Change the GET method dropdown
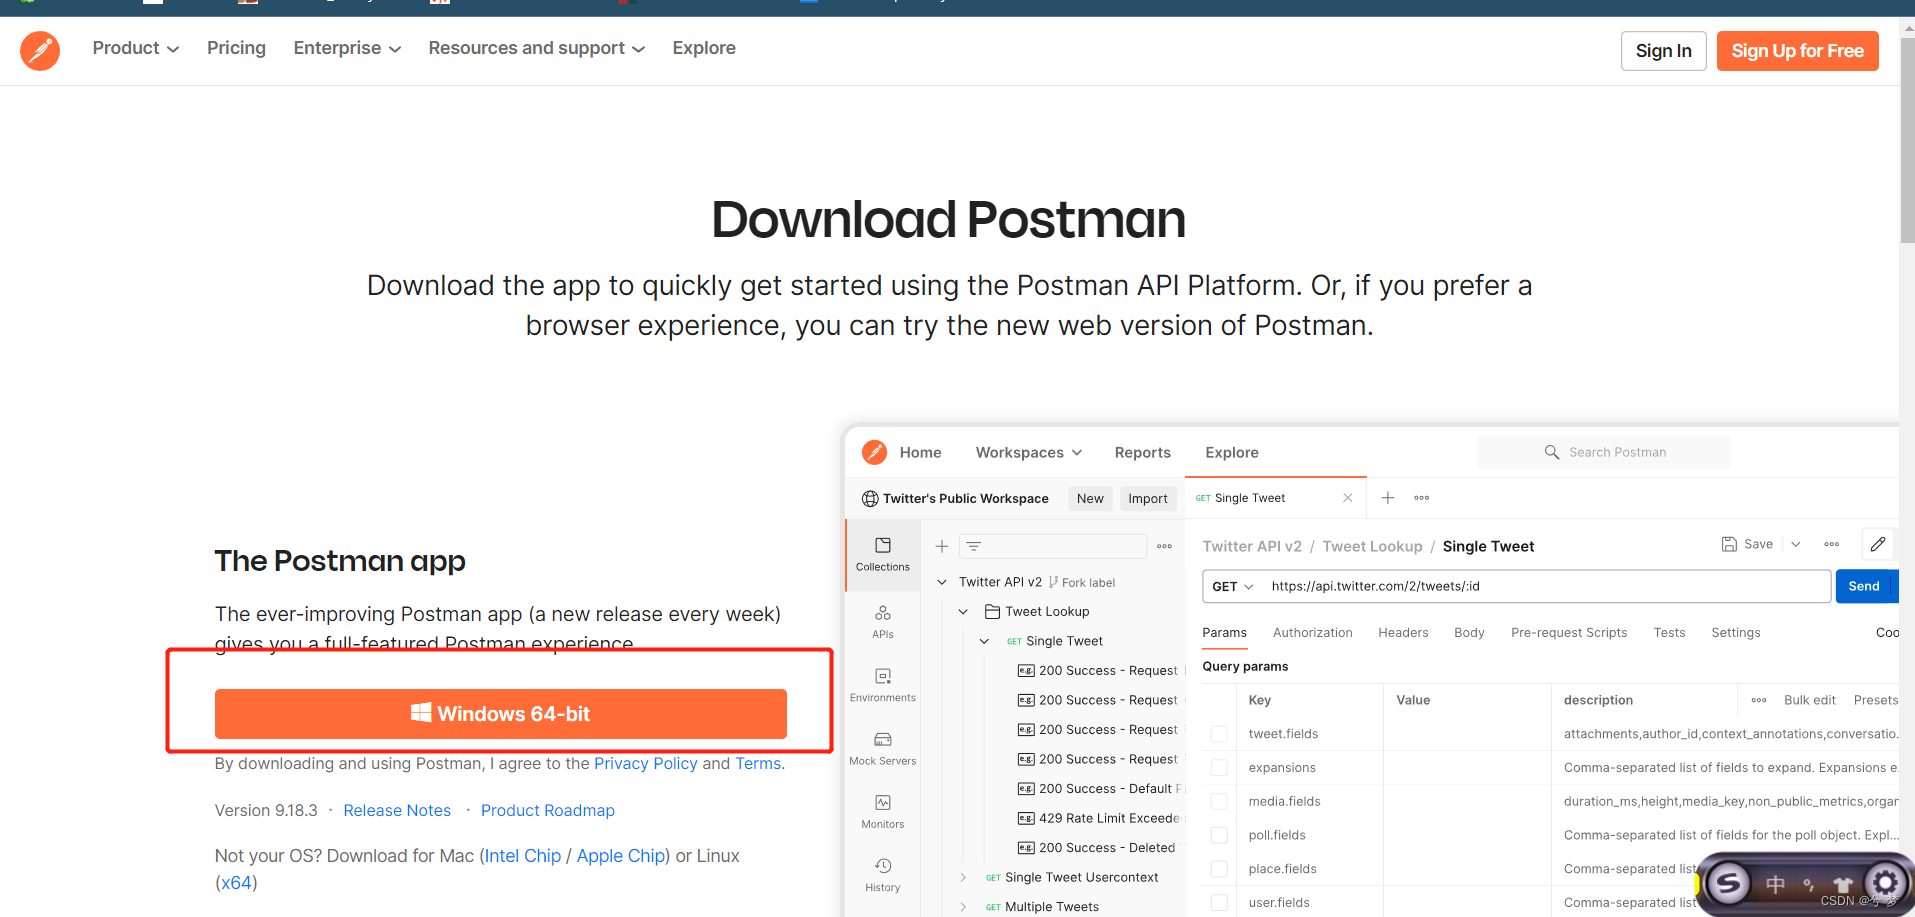This screenshot has width=1915, height=917. click(x=1232, y=586)
